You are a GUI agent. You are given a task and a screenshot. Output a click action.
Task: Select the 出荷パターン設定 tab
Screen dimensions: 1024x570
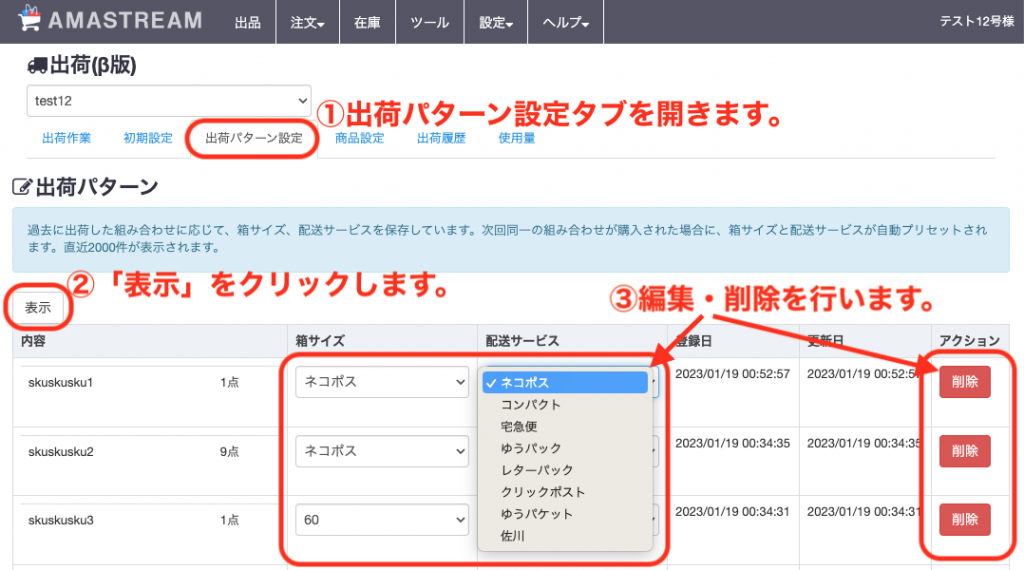tap(254, 138)
